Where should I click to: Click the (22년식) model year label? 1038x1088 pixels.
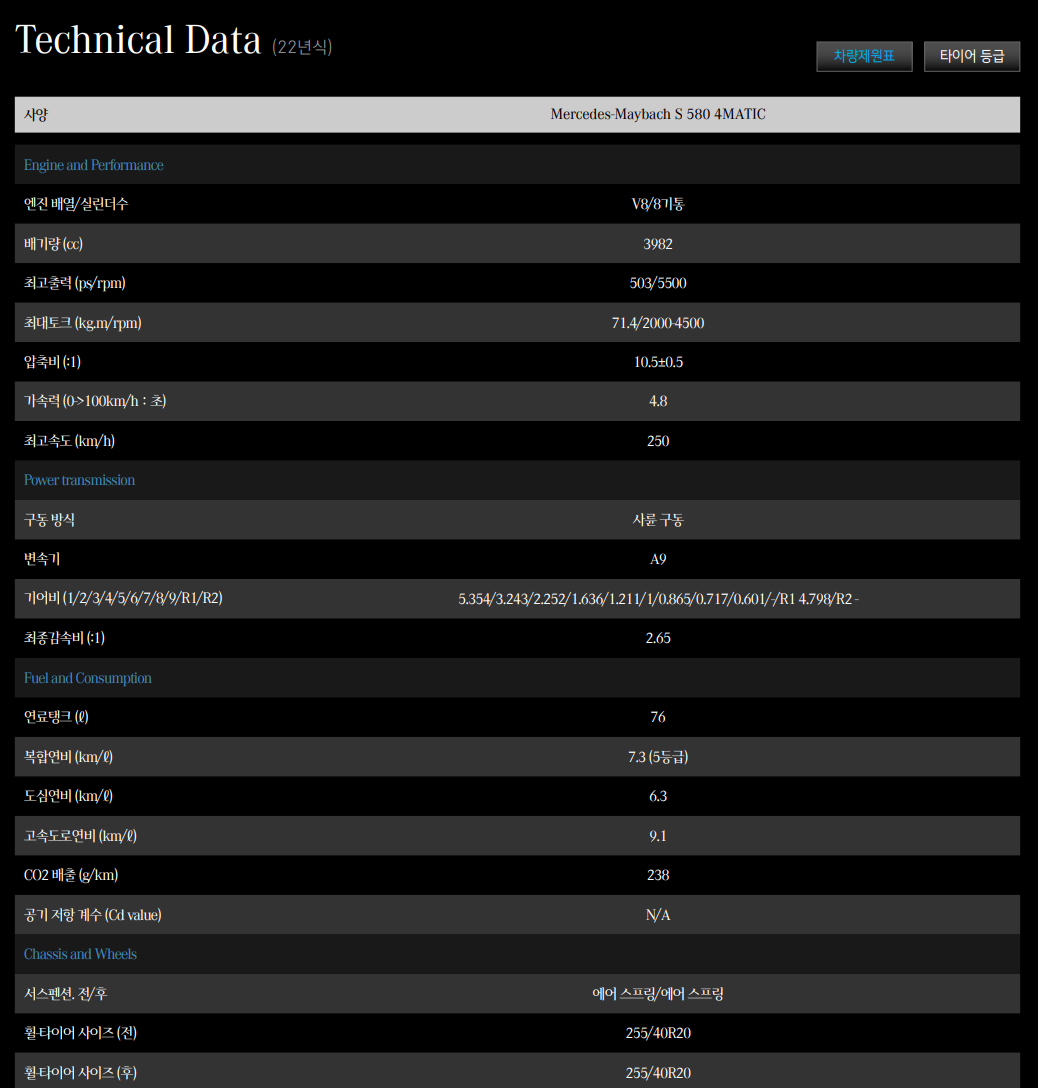(x=302, y=46)
